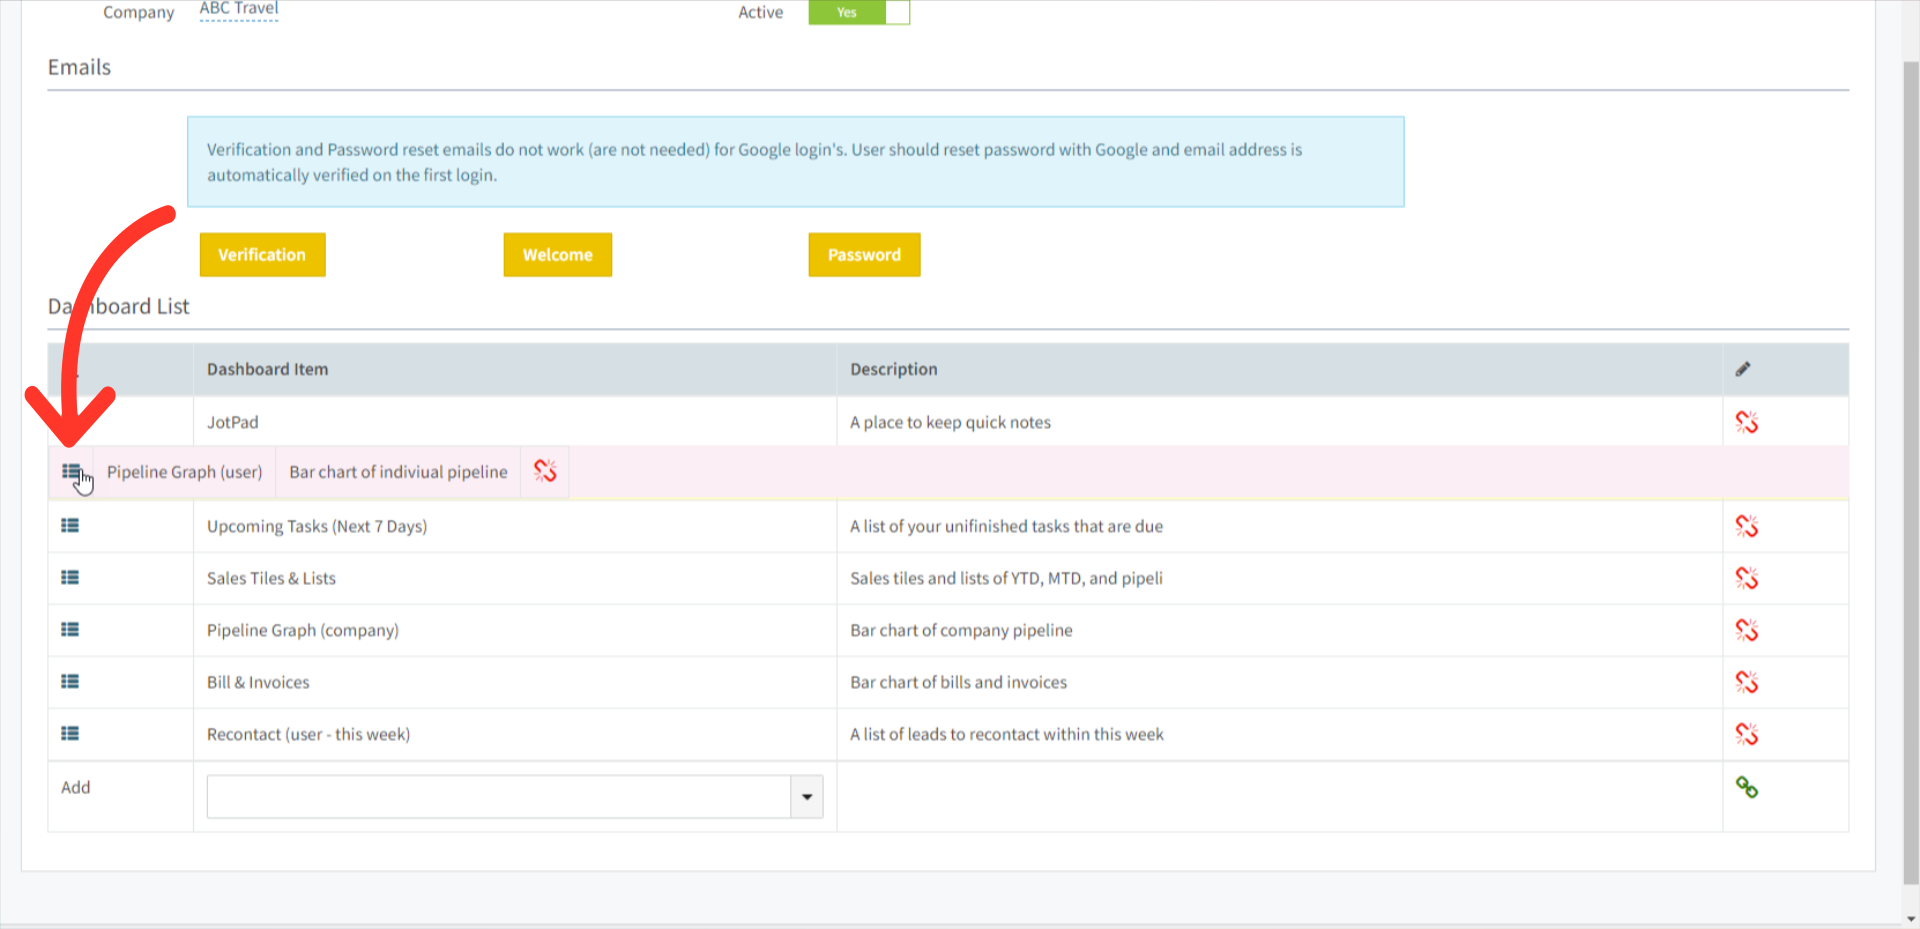This screenshot has height=929, width=1920.
Task: Unlink the Recontact (user - this week) item
Action: [x=1747, y=734]
